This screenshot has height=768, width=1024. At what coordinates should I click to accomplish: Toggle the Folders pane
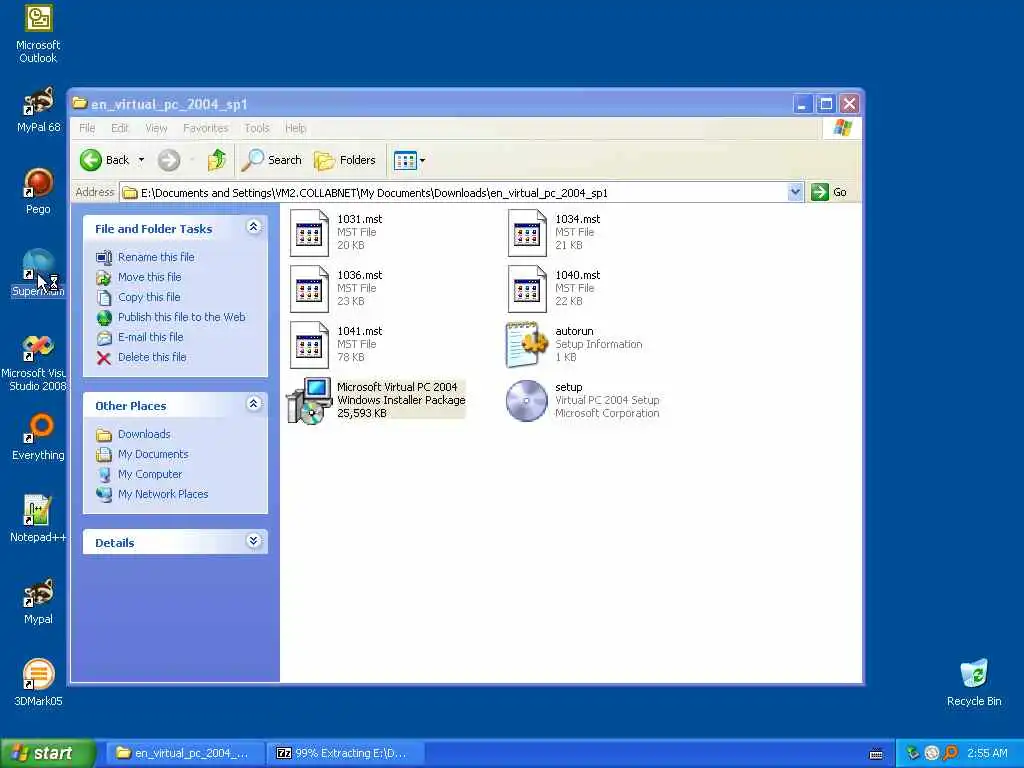(x=345, y=160)
